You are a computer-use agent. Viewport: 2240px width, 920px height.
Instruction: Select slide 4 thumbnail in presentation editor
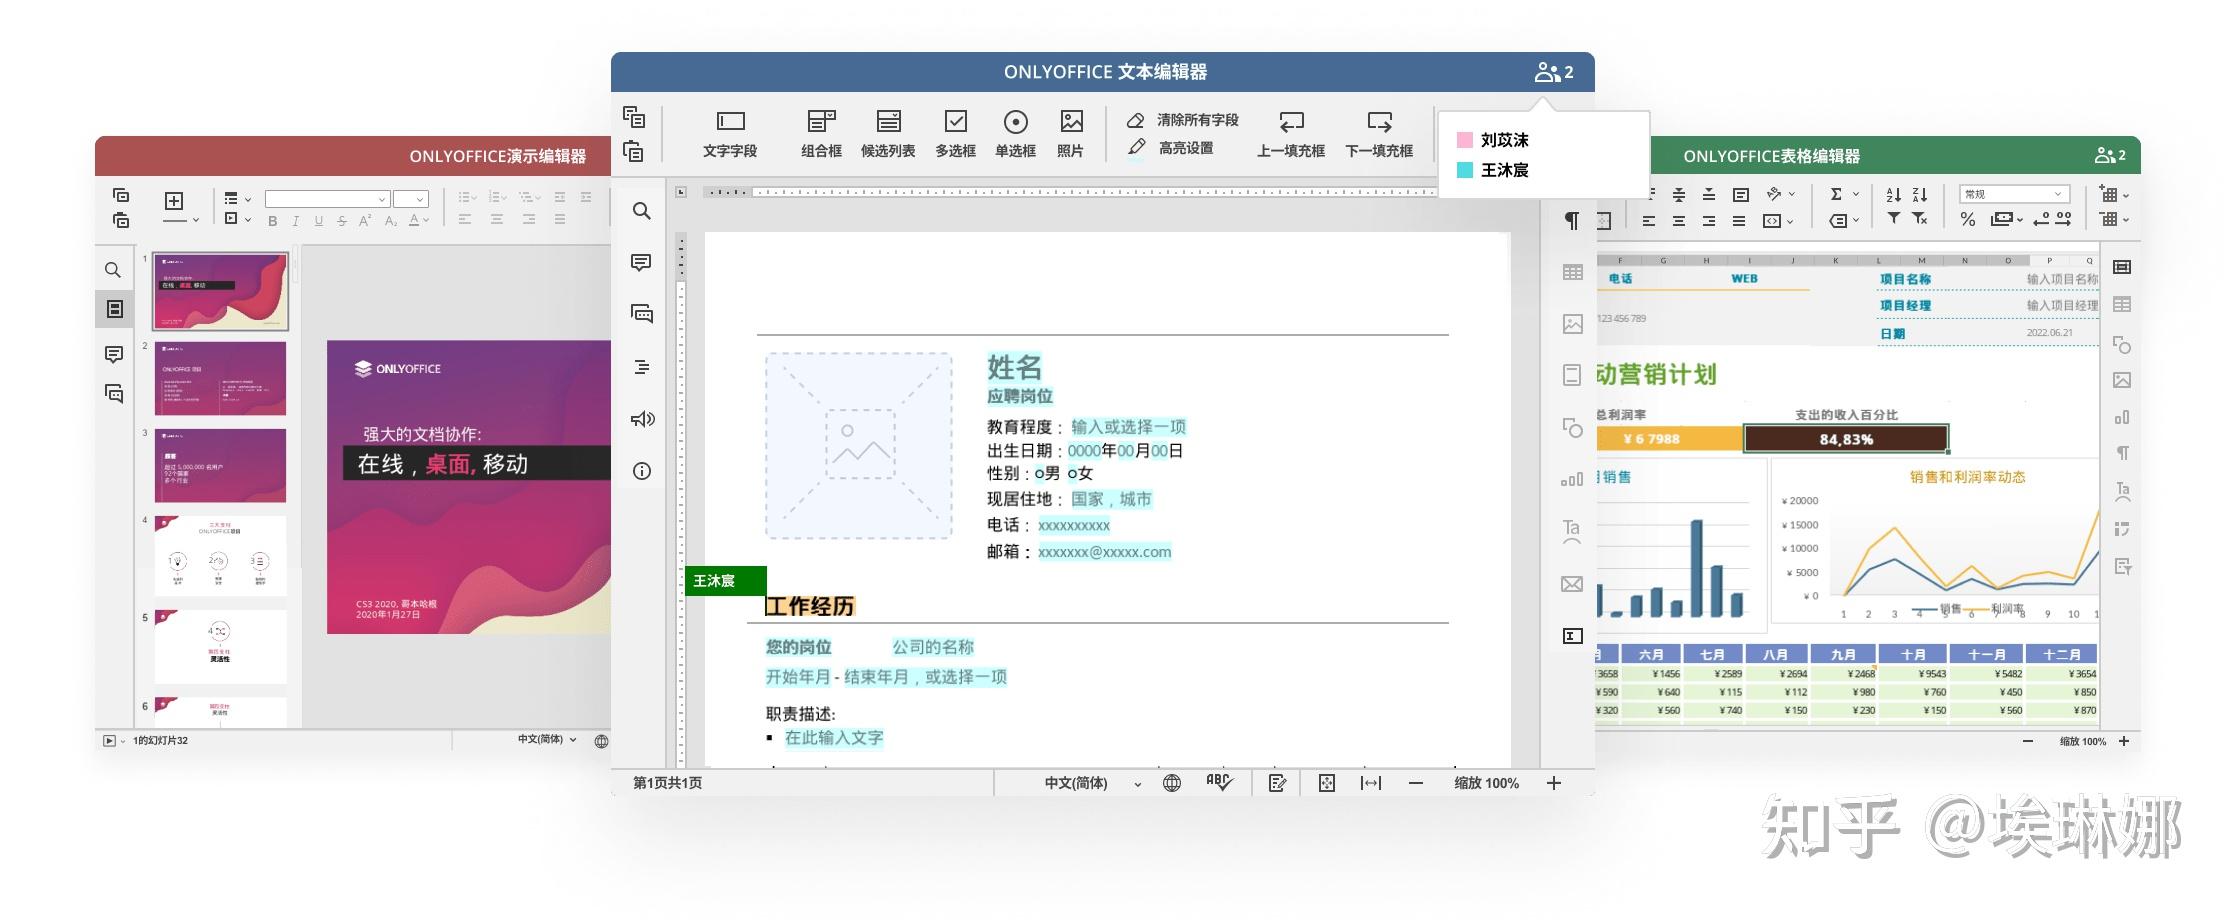pyautogui.click(x=220, y=556)
